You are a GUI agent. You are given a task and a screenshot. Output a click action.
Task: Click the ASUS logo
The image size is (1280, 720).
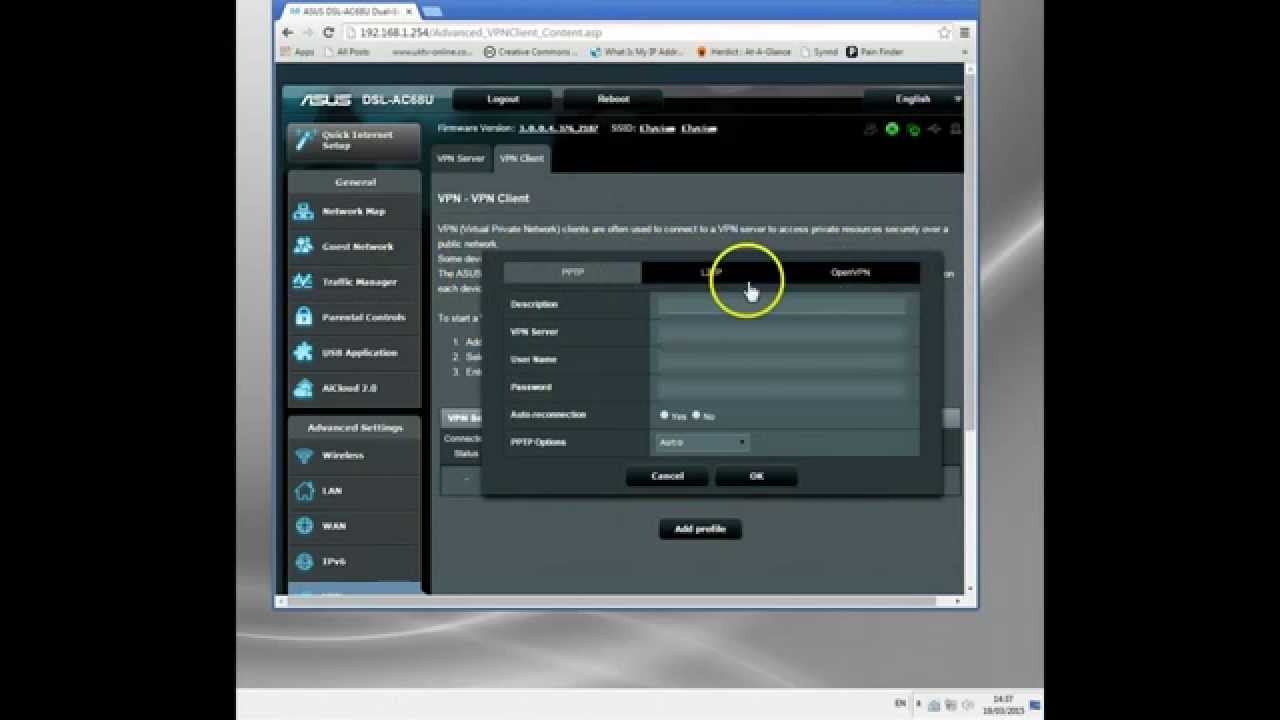pos(326,99)
